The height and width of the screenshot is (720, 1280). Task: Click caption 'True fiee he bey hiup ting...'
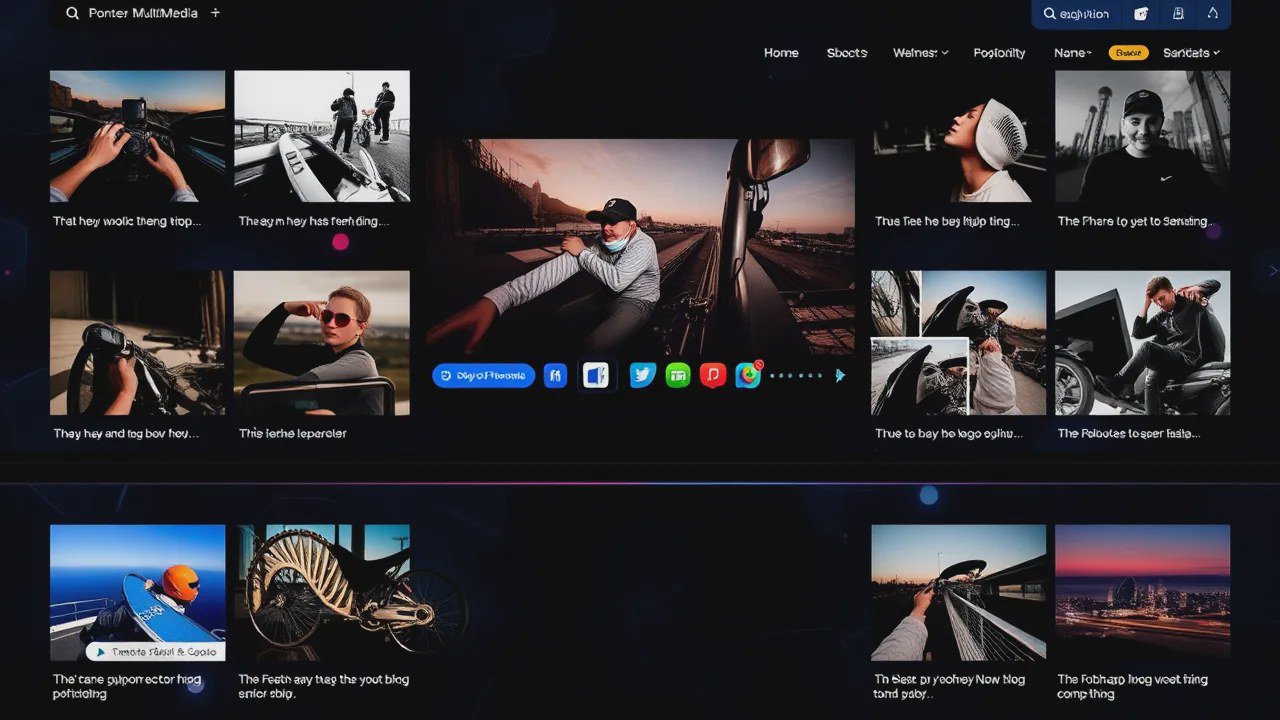[x=947, y=221]
